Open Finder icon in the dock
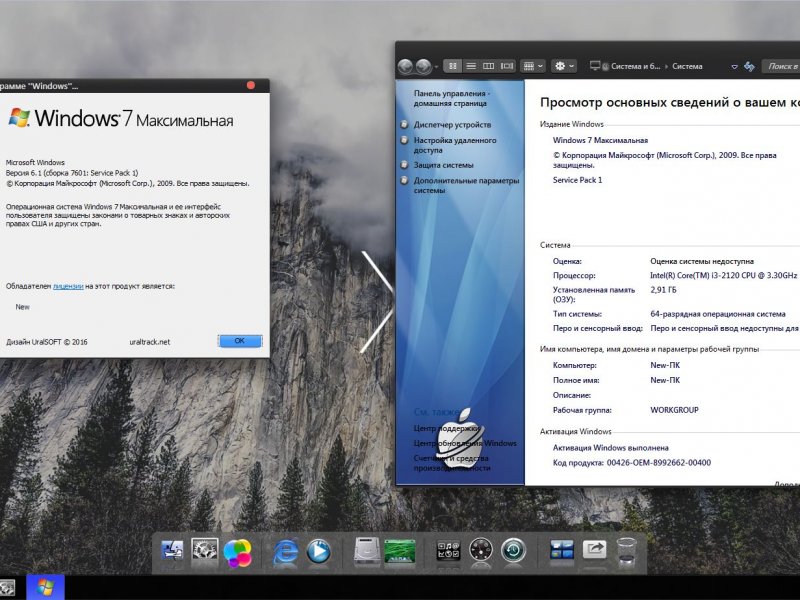This screenshot has height=600, width=800. pyautogui.click(x=172, y=552)
